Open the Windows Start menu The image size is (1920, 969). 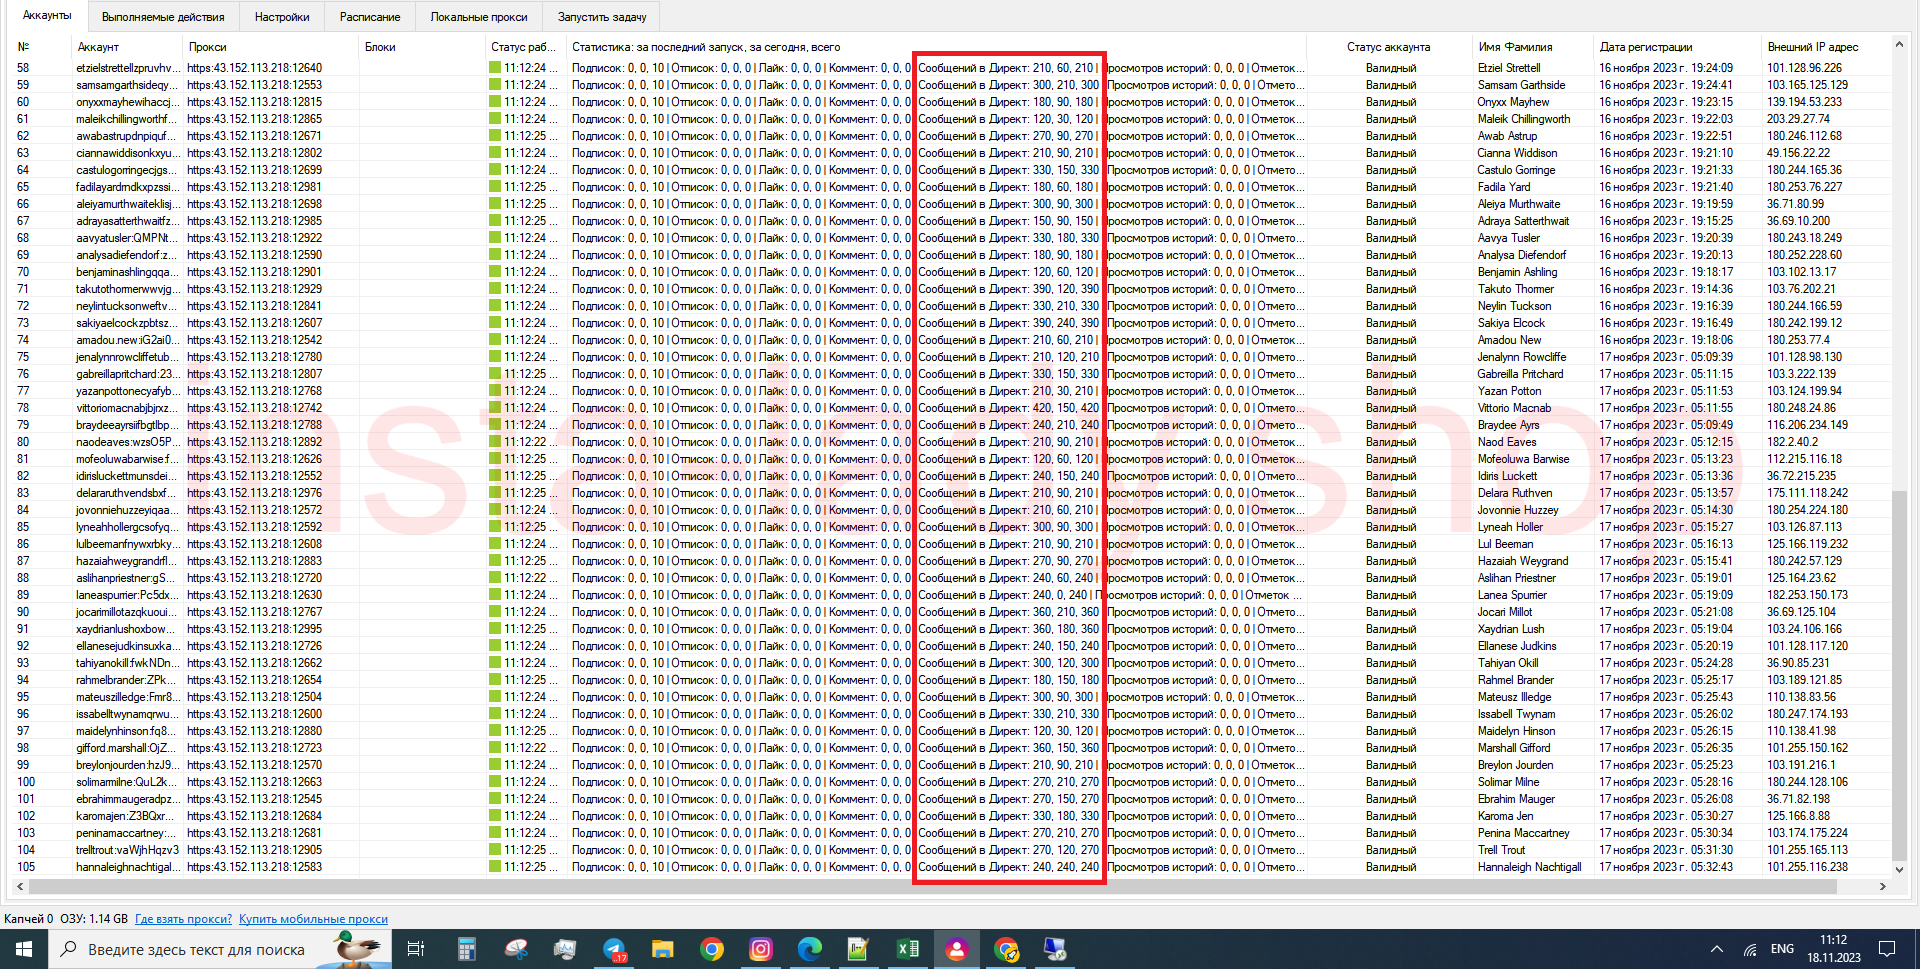(x=24, y=949)
